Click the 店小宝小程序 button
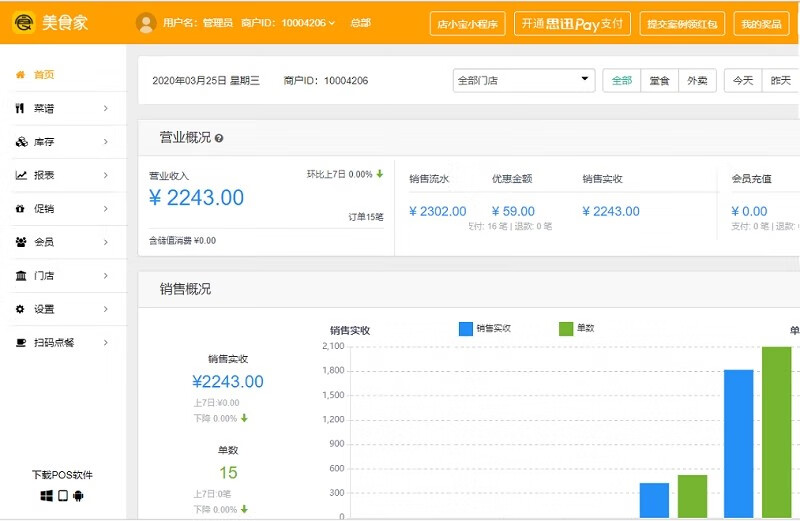The image size is (800, 521). pos(467,24)
